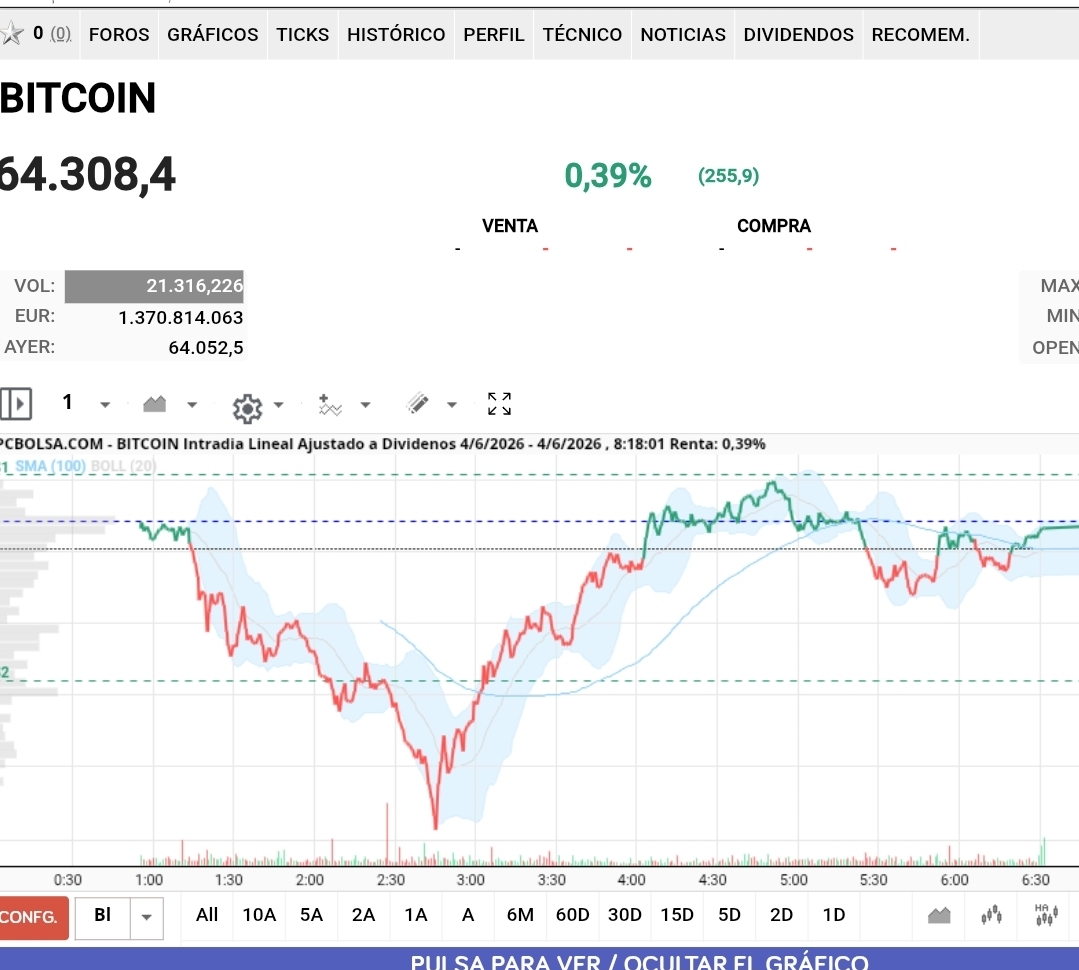1079x970 pixels.
Task: Click the 5:30 time axis label
Action: [x=873, y=880]
